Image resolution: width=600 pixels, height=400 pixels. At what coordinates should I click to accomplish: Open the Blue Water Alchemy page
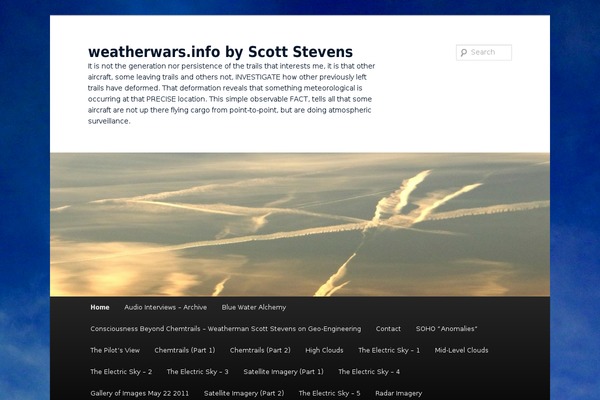(254, 307)
